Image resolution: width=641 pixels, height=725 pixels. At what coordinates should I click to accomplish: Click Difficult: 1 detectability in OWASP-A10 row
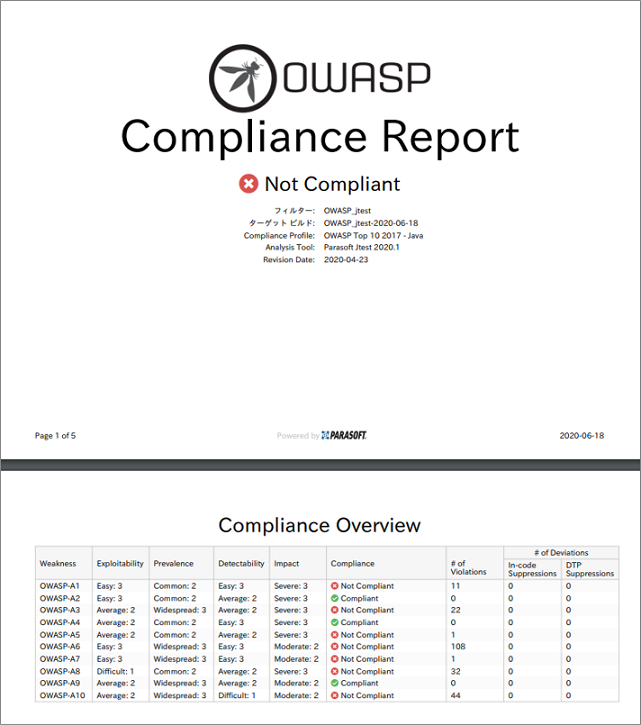tap(237, 695)
